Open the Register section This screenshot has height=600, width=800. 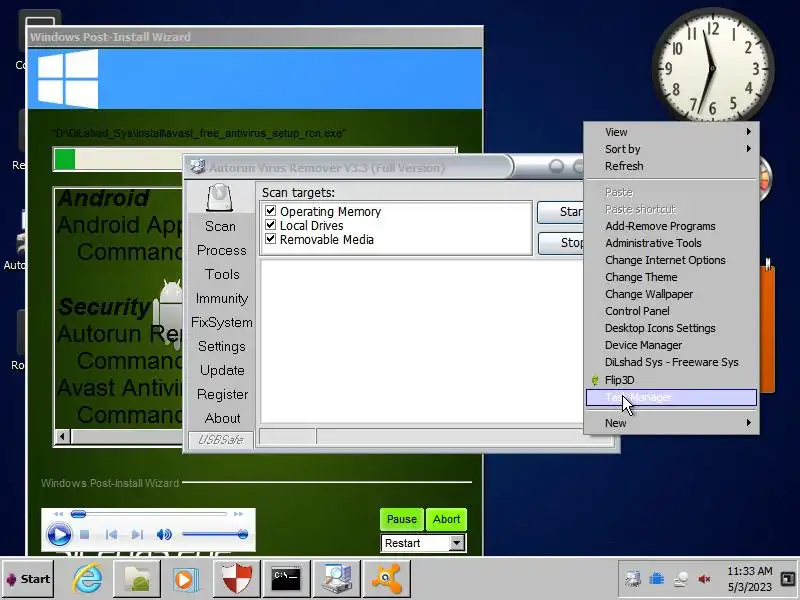tap(222, 394)
